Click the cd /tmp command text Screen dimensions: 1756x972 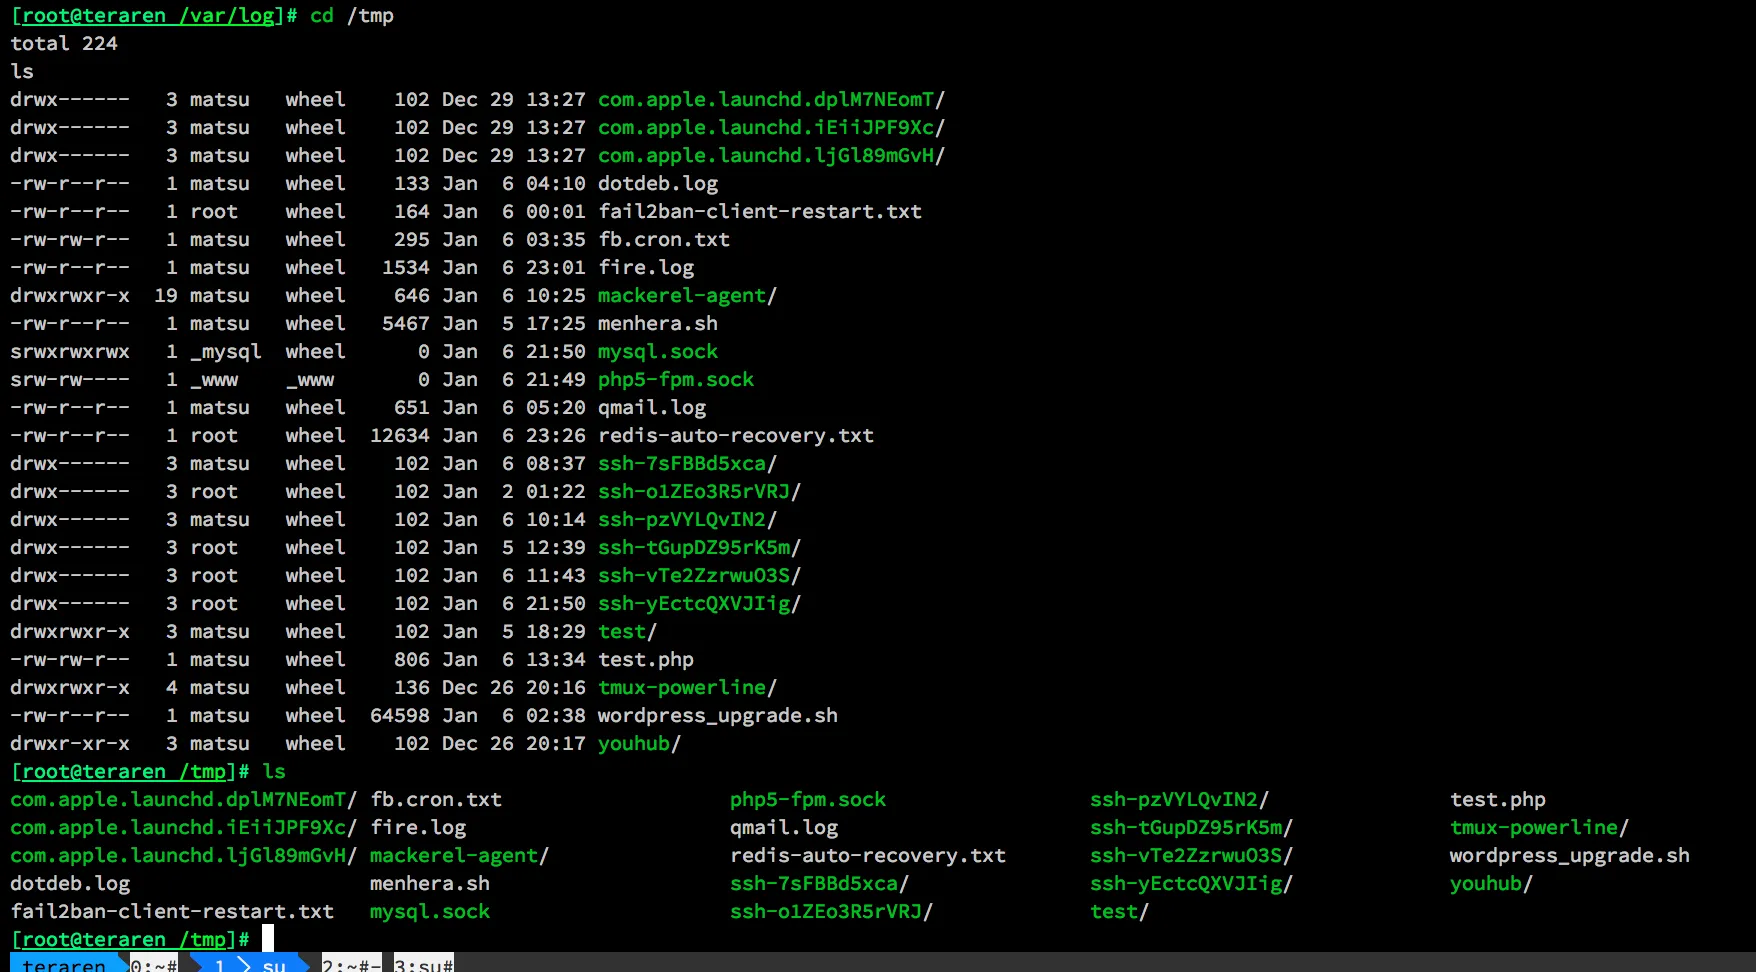click(x=352, y=15)
